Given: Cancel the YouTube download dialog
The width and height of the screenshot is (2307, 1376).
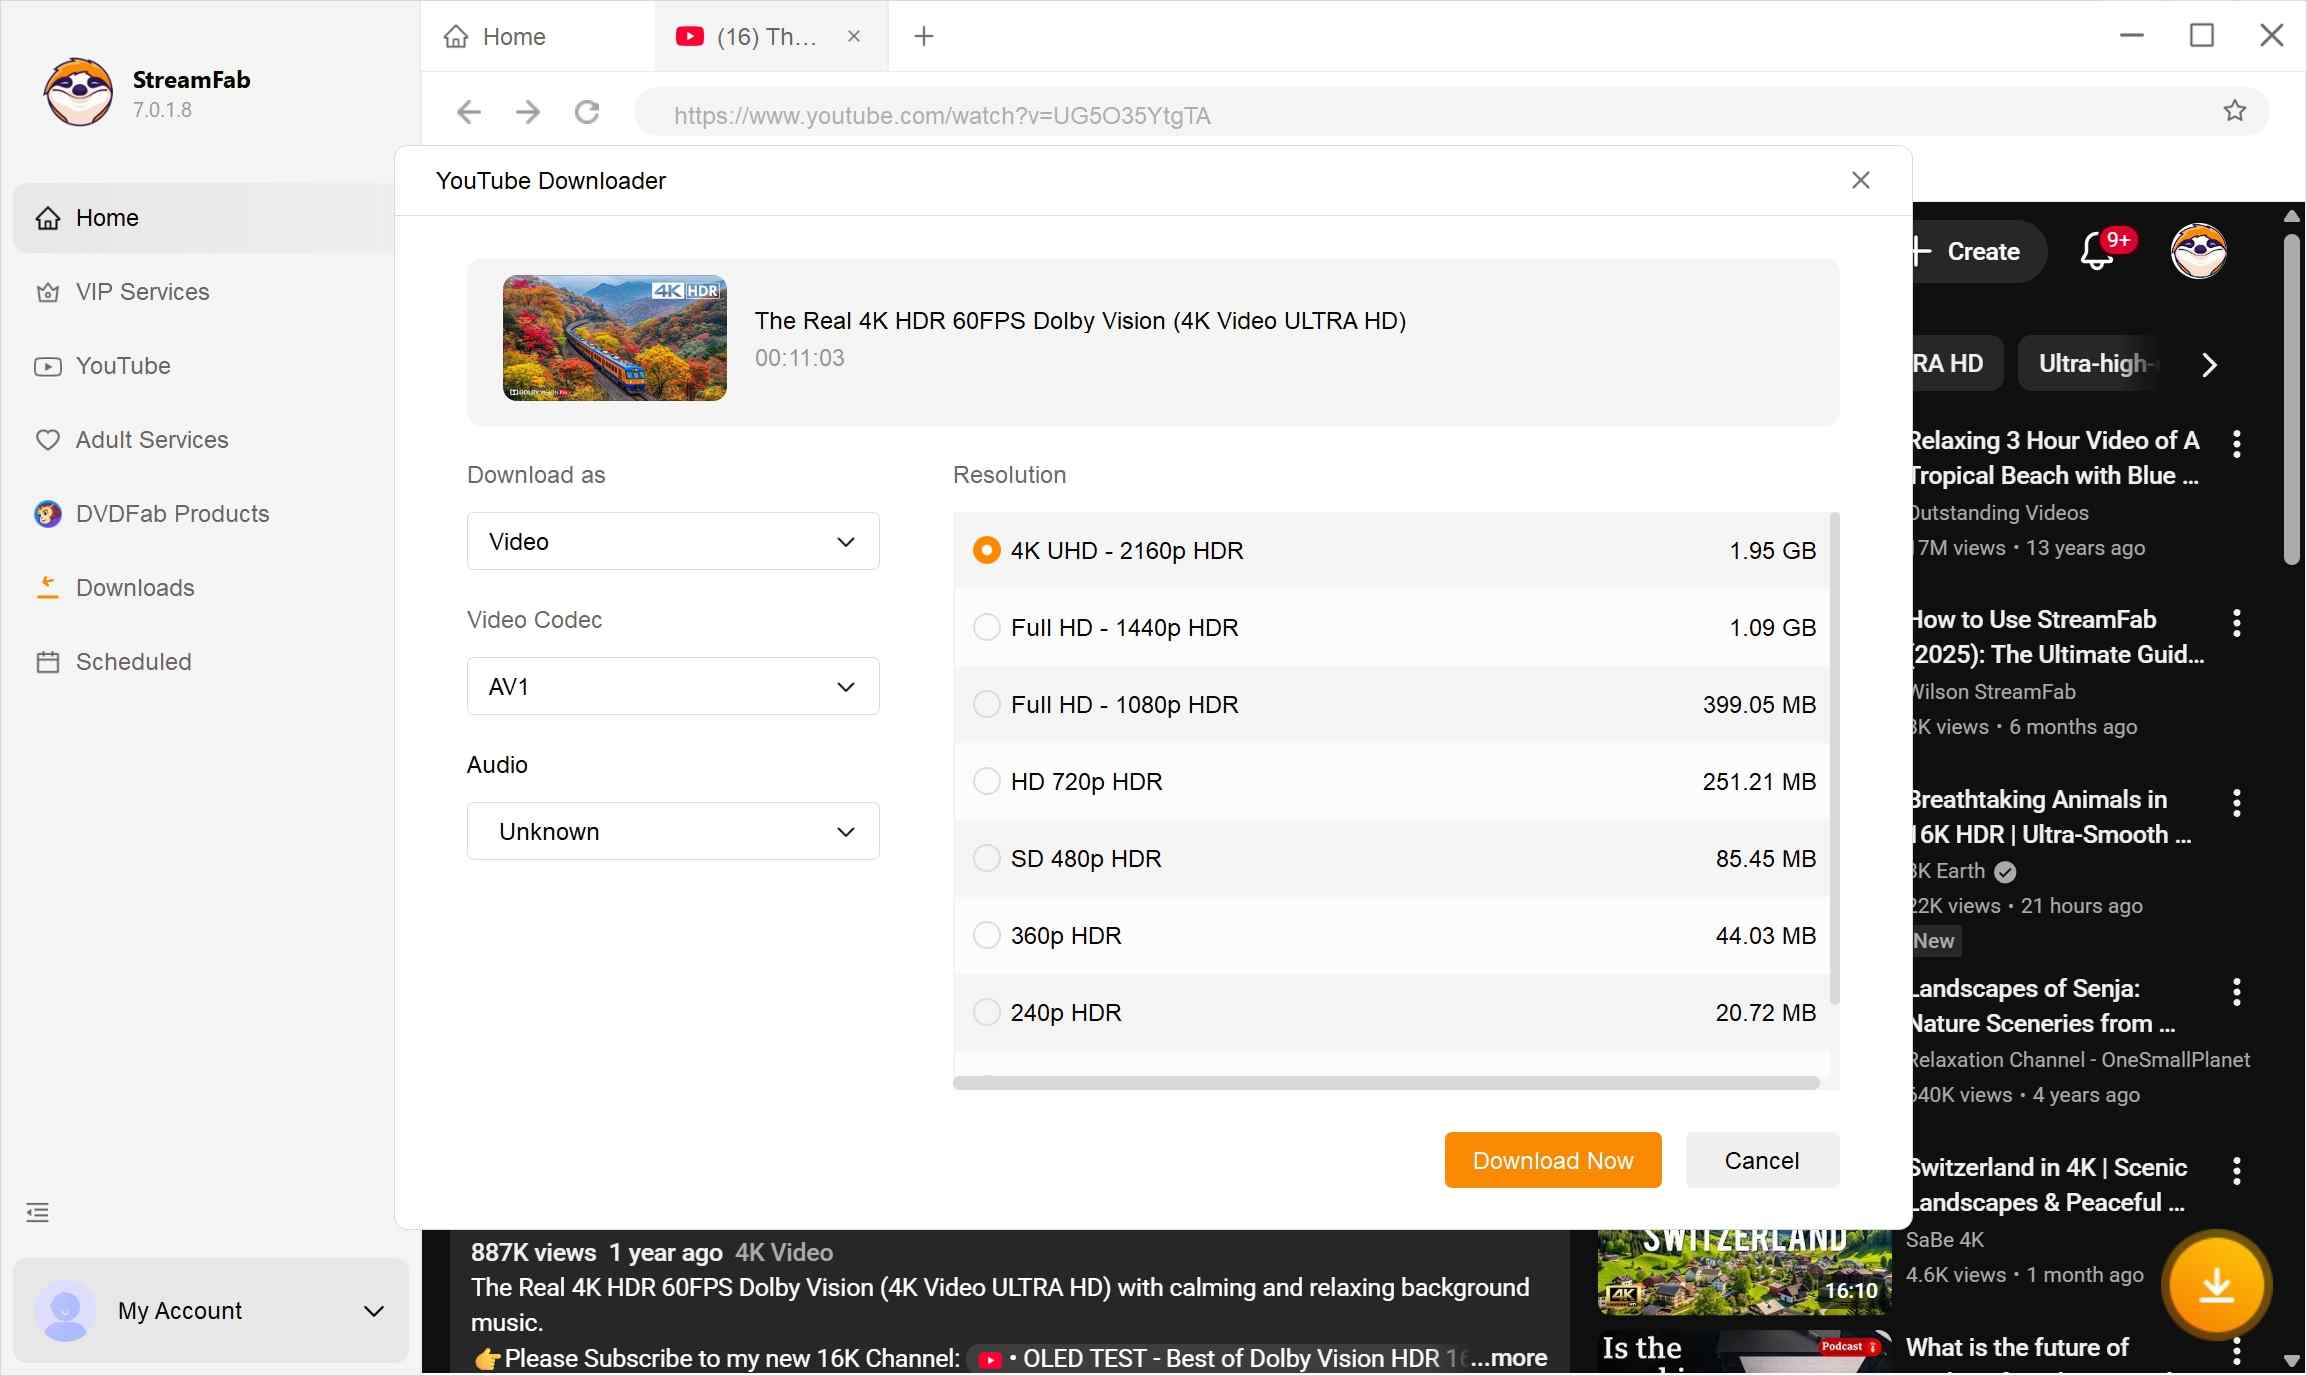Looking at the screenshot, I should (1759, 1159).
